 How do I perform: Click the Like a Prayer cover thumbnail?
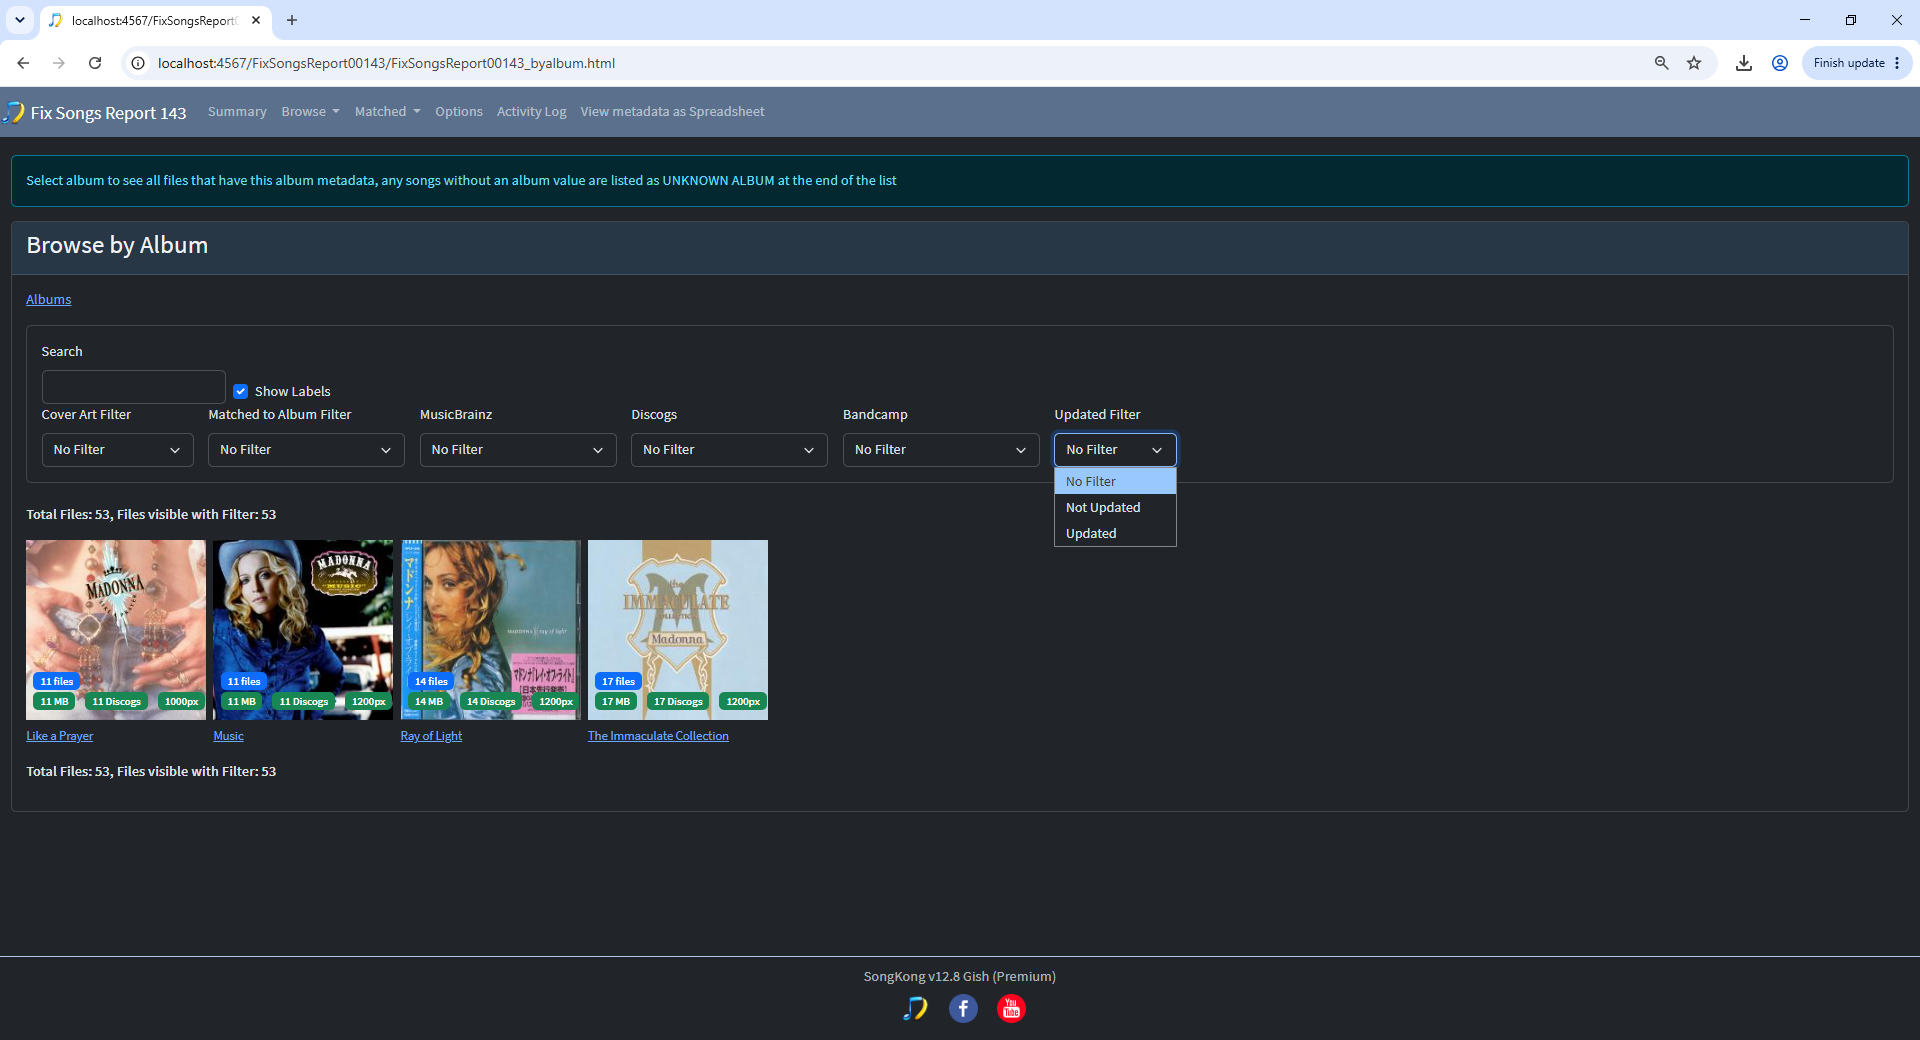(x=116, y=630)
